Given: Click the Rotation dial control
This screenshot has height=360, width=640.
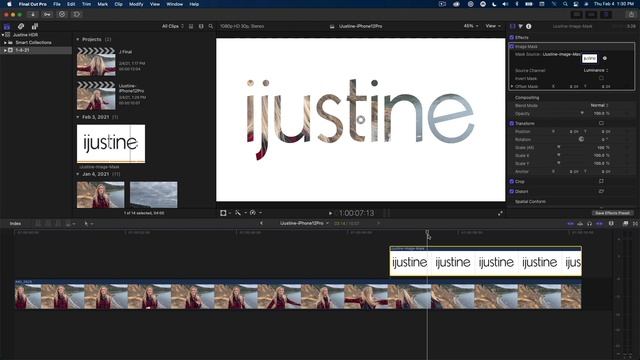Looking at the screenshot, I should (581, 139).
